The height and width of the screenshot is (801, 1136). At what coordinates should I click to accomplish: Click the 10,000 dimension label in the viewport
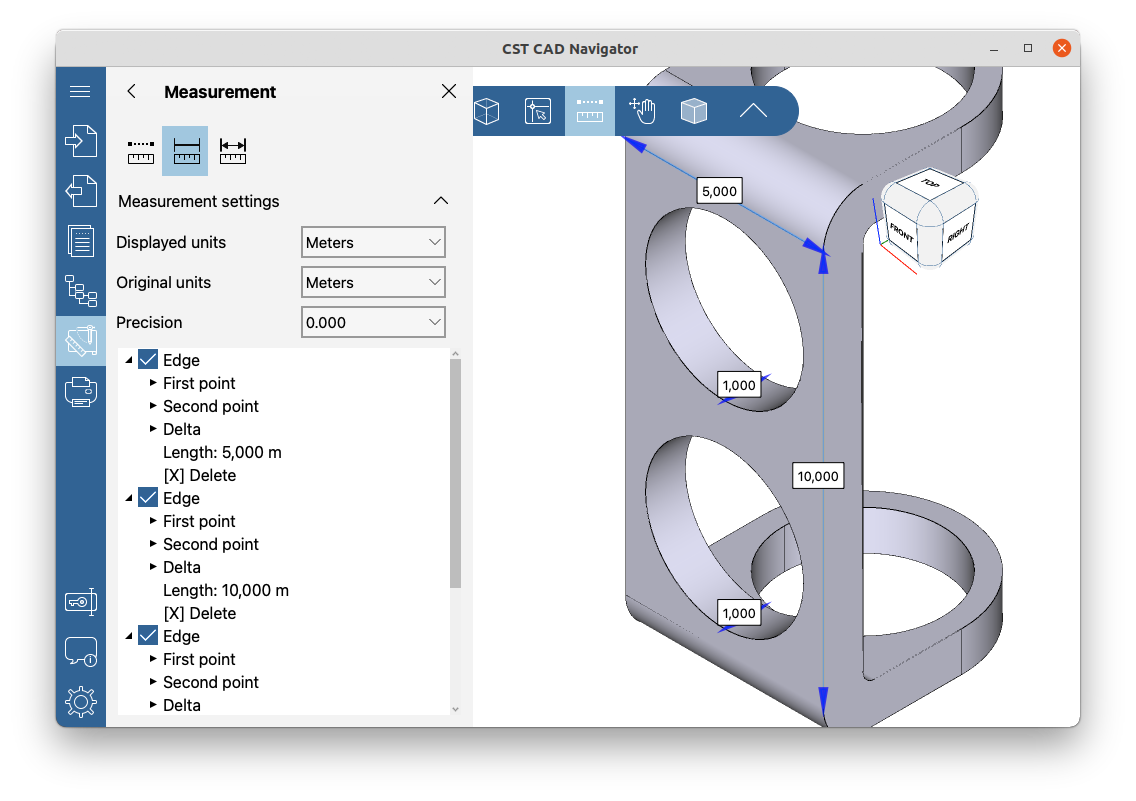pyautogui.click(x=818, y=476)
